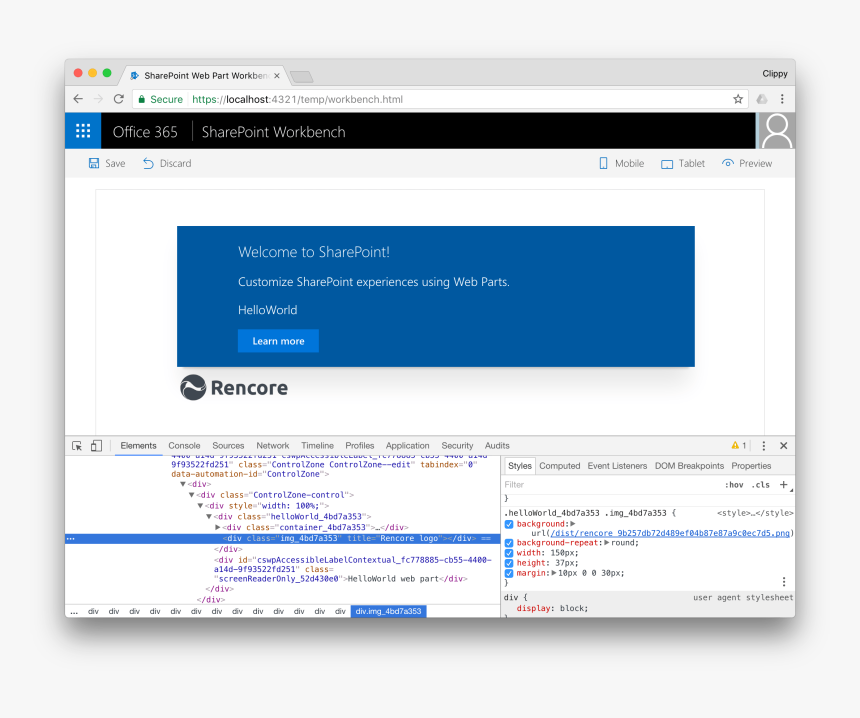Switch to Mobile preview

coord(621,163)
